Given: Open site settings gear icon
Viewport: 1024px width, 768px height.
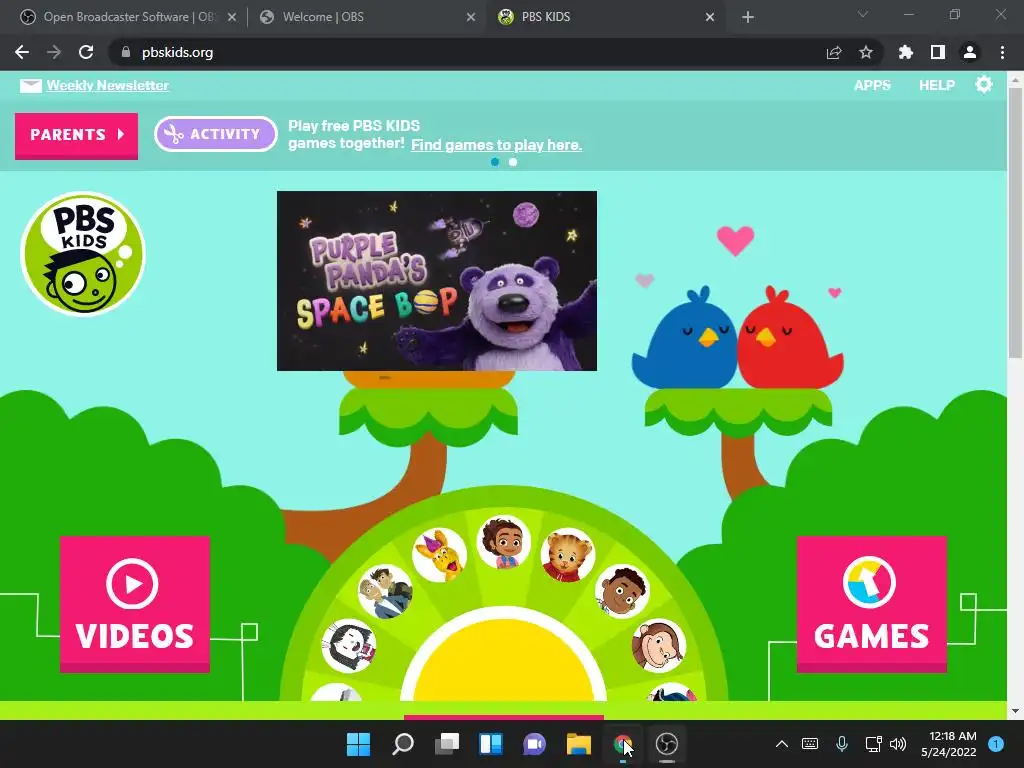Looking at the screenshot, I should click(984, 85).
